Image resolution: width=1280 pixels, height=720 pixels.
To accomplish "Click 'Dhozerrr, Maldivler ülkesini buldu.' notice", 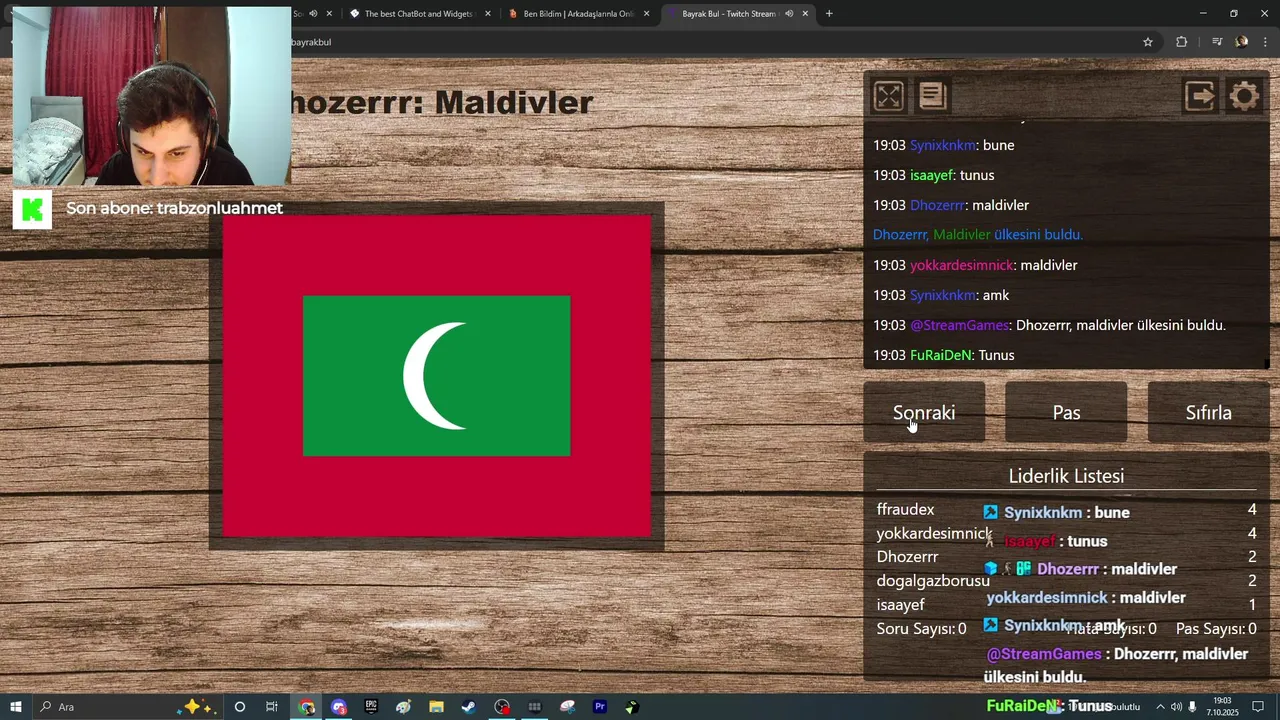I will coord(978,235).
